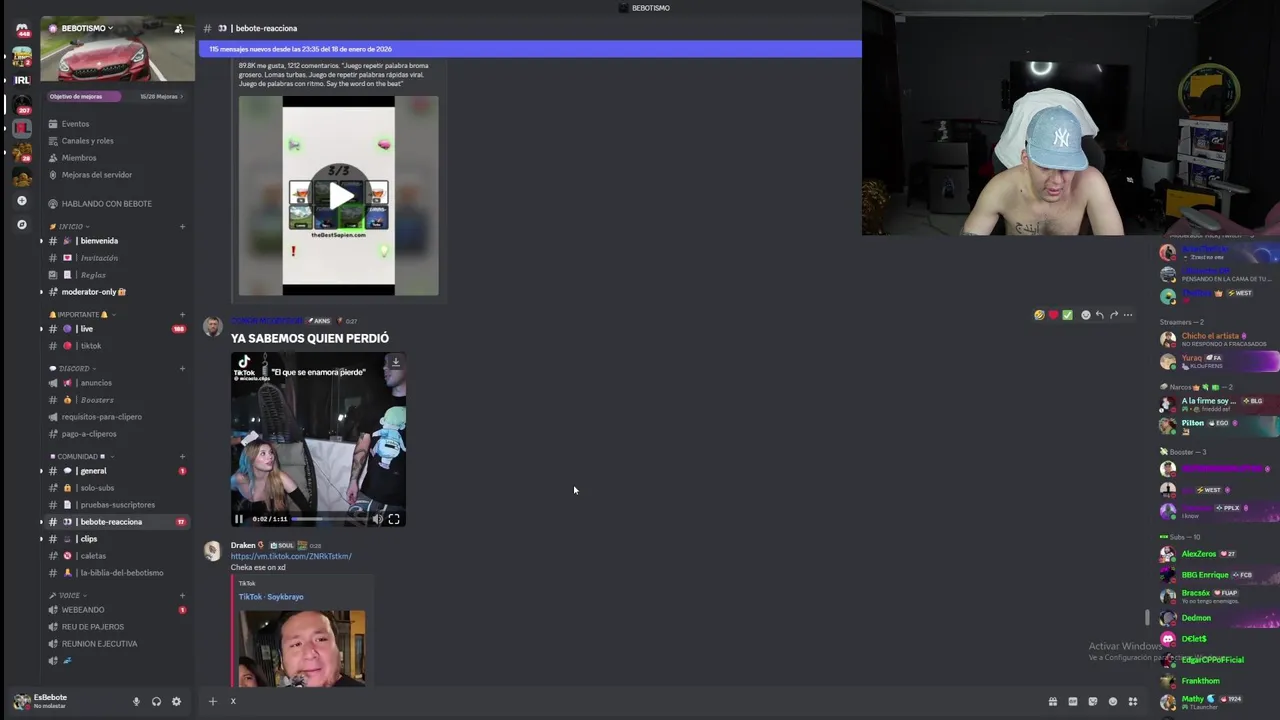This screenshot has height=720, width=1280.
Task: Click EsBebote user profile panel
Action: pos(67,701)
